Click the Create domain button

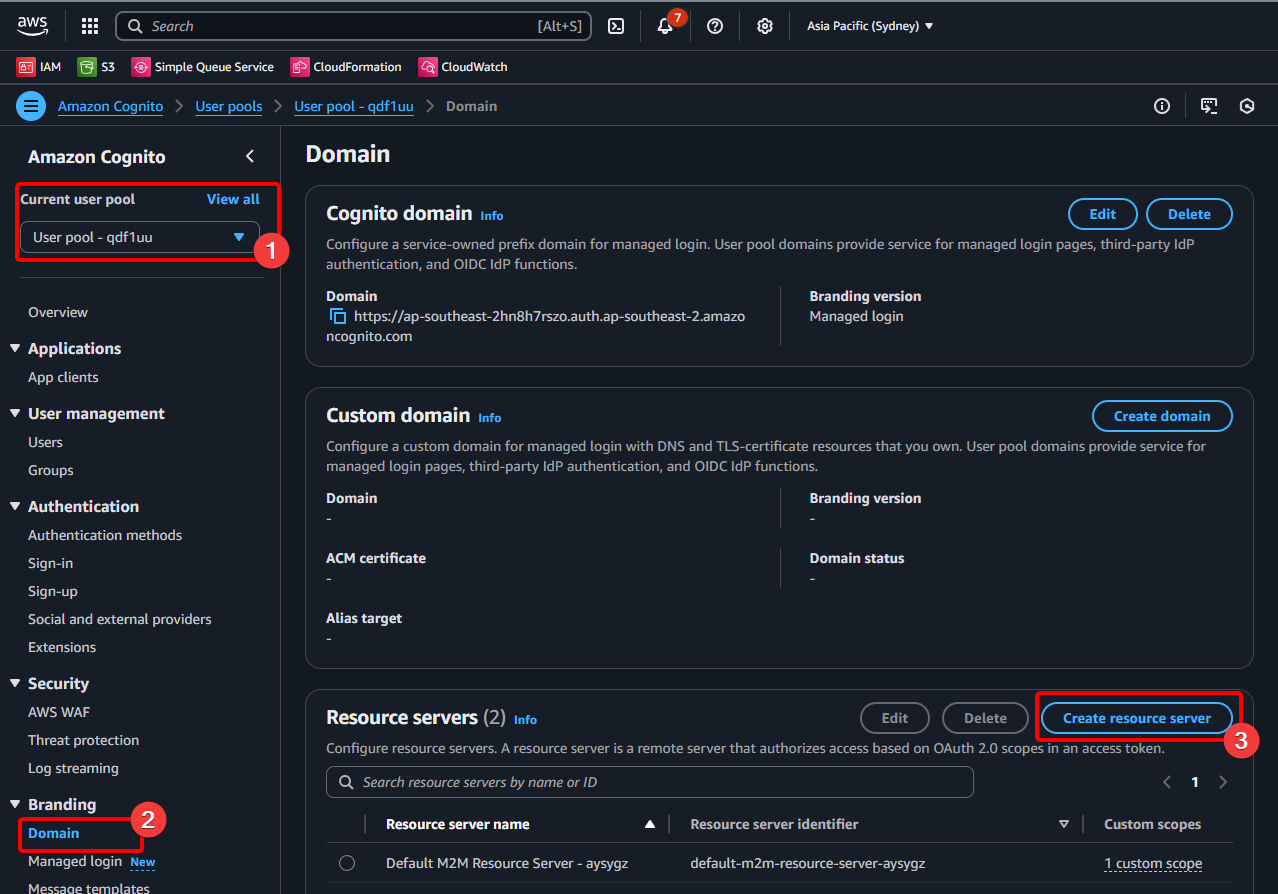(1161, 416)
